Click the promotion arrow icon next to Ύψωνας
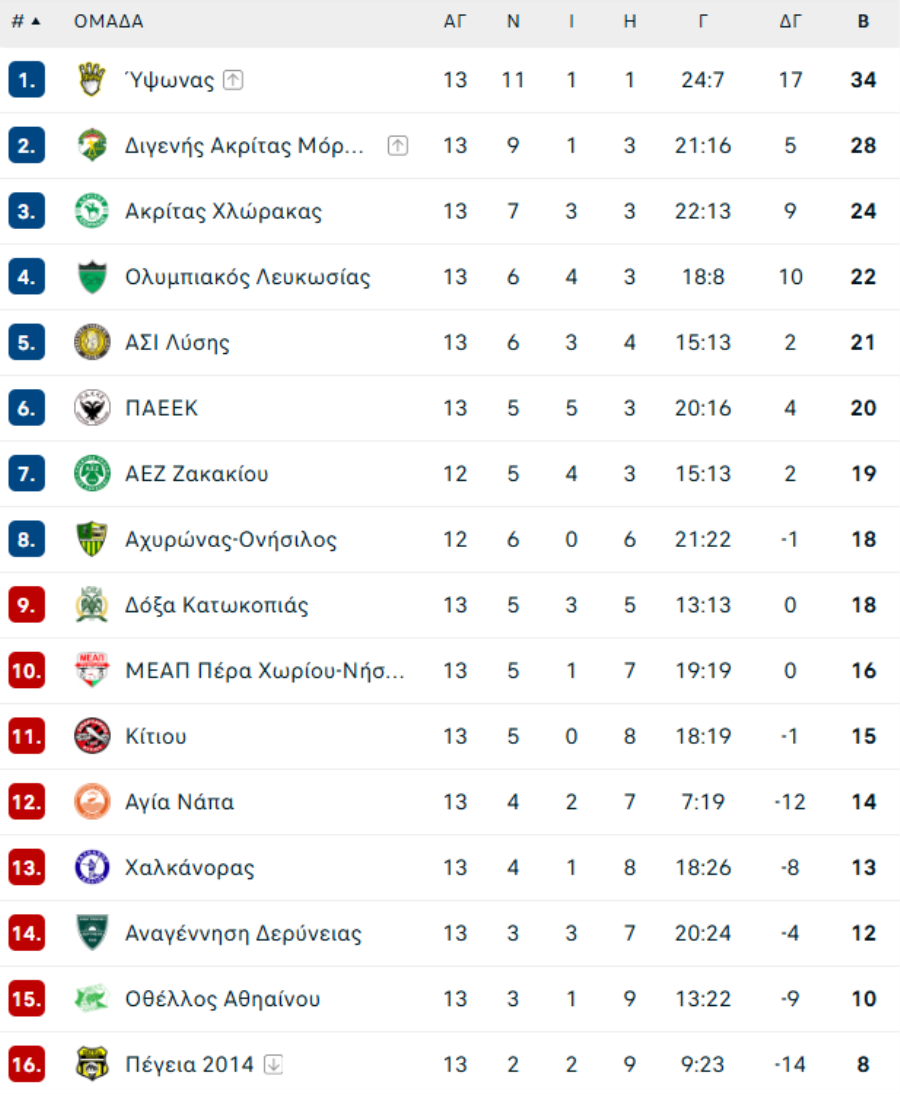This screenshot has width=900, height=1094. (x=233, y=80)
